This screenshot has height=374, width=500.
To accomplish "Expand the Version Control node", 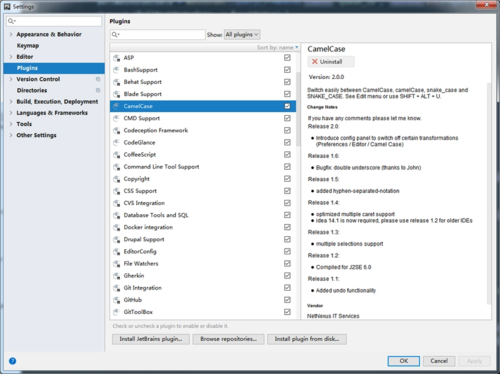I will [x=11, y=79].
